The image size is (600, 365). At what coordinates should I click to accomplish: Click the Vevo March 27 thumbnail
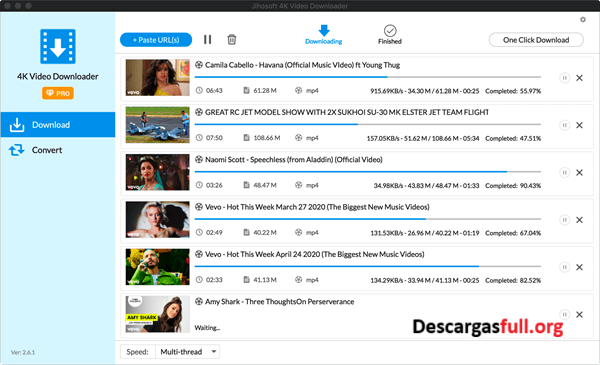click(x=158, y=219)
